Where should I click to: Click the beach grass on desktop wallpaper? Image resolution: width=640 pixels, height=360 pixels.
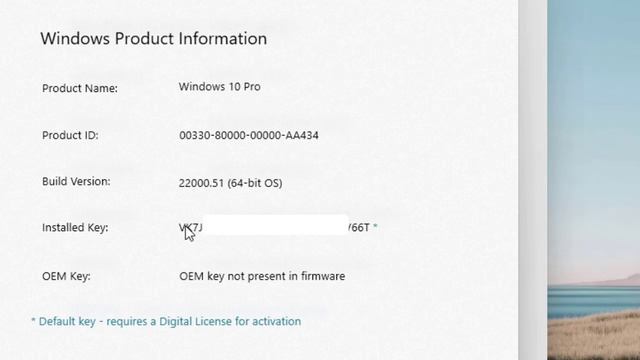point(593,337)
